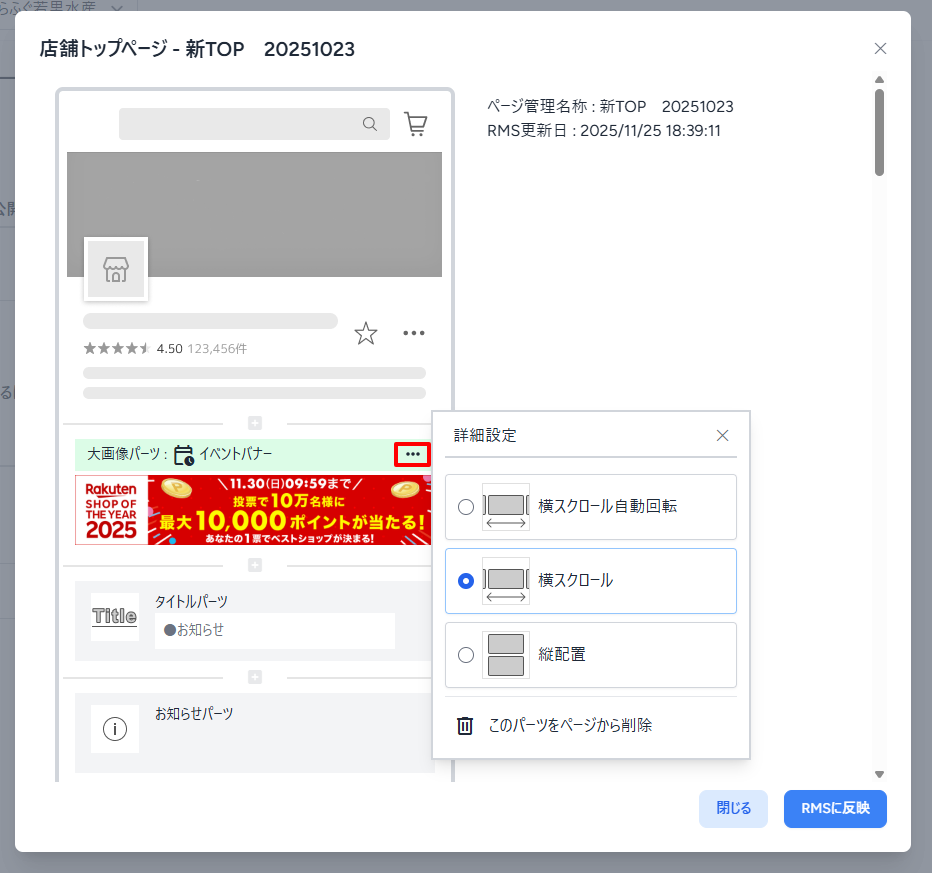Add a part above the title part
This screenshot has height=873, width=932.
click(255, 565)
